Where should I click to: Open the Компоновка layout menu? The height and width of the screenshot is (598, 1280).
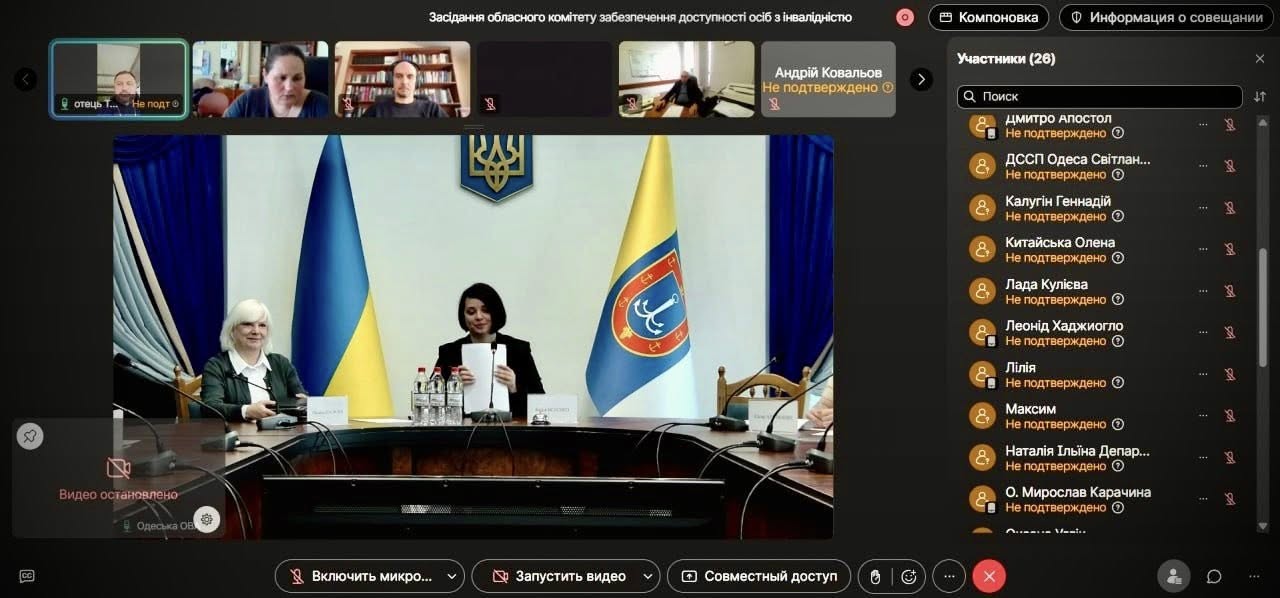point(988,17)
